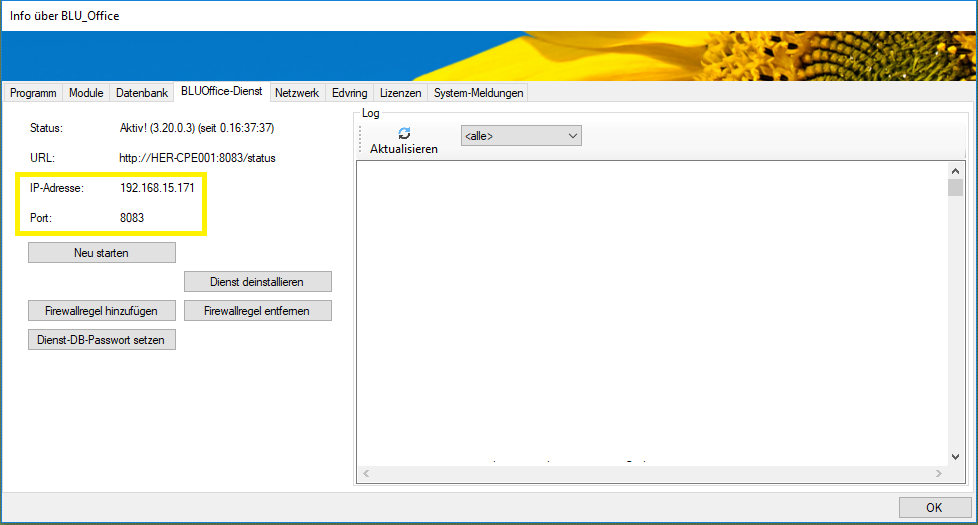
Task: Click the Aktualisieren refresh icon
Action: (x=404, y=134)
